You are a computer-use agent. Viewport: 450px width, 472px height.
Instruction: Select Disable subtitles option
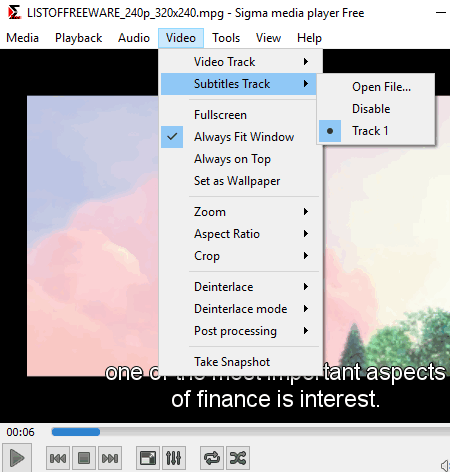[376, 109]
